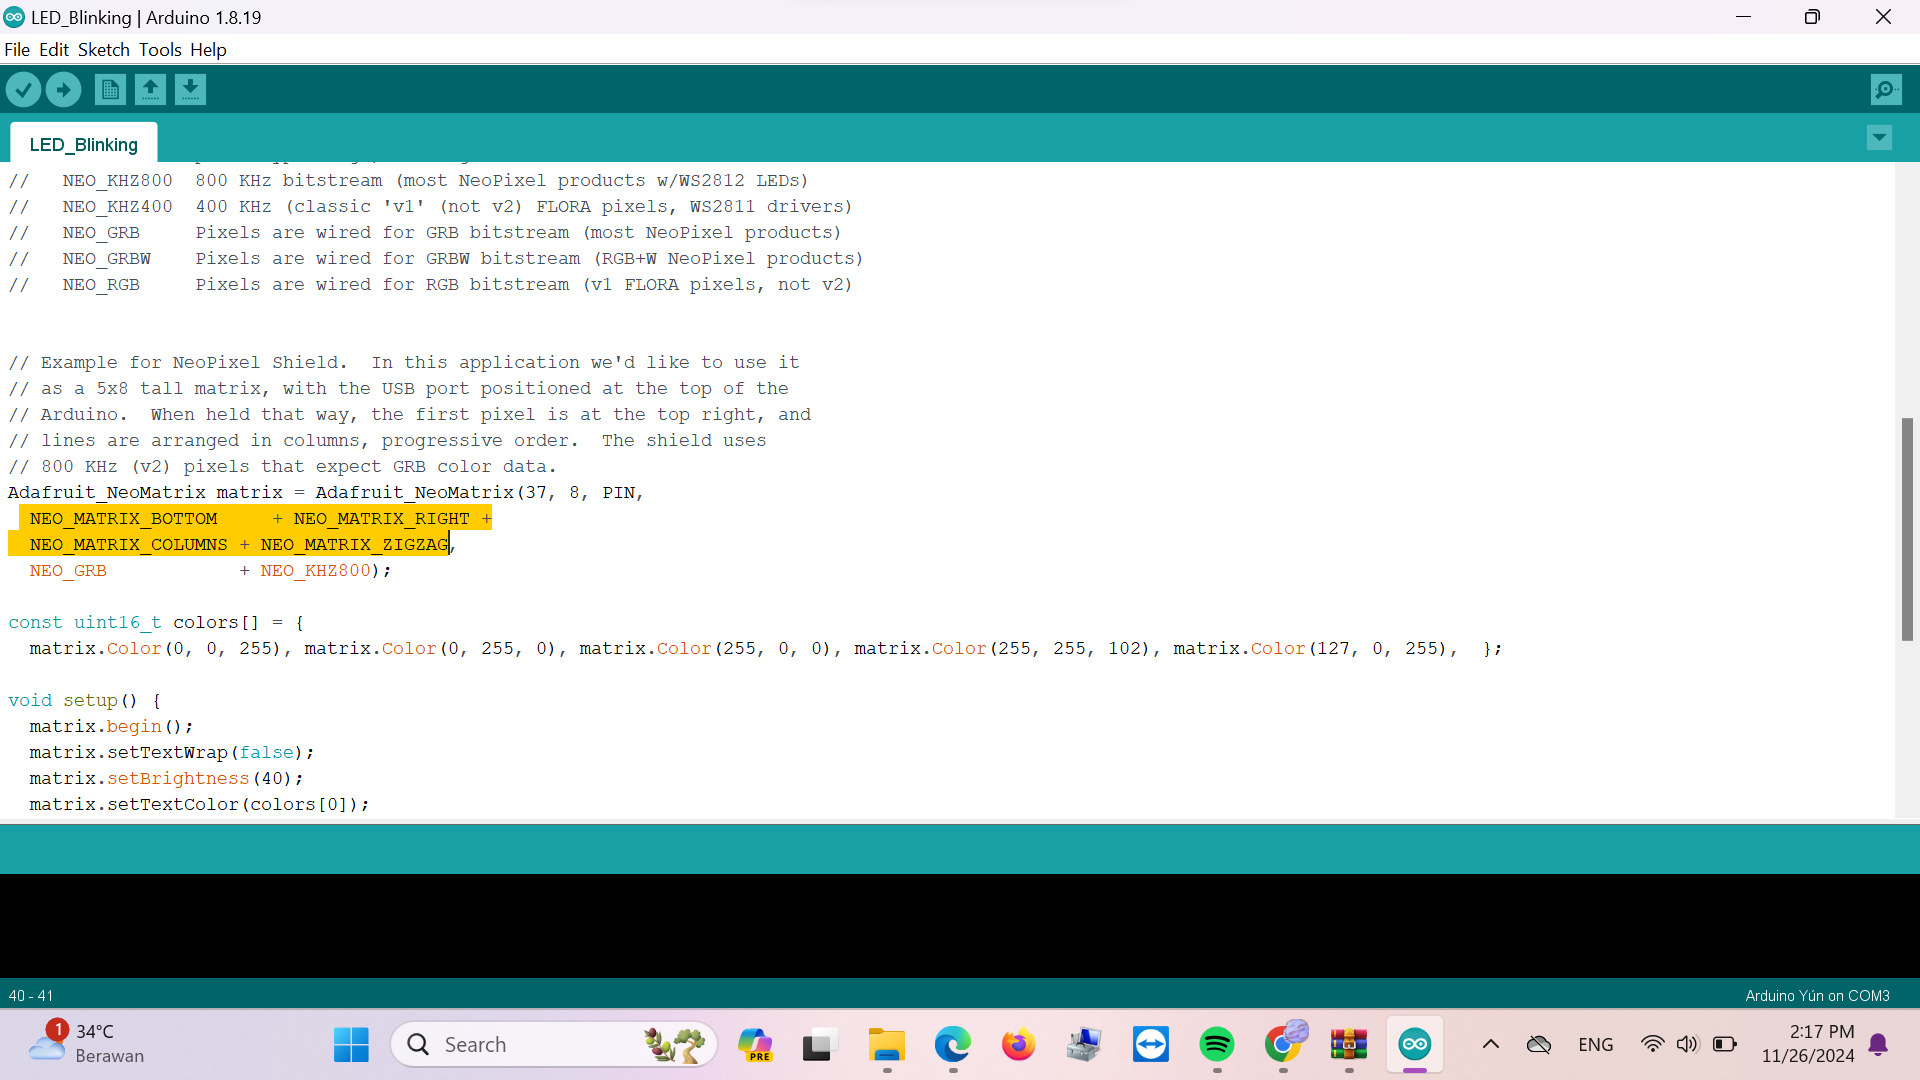
Task: Click the Open sketch up-arrow icon
Action: point(150,90)
